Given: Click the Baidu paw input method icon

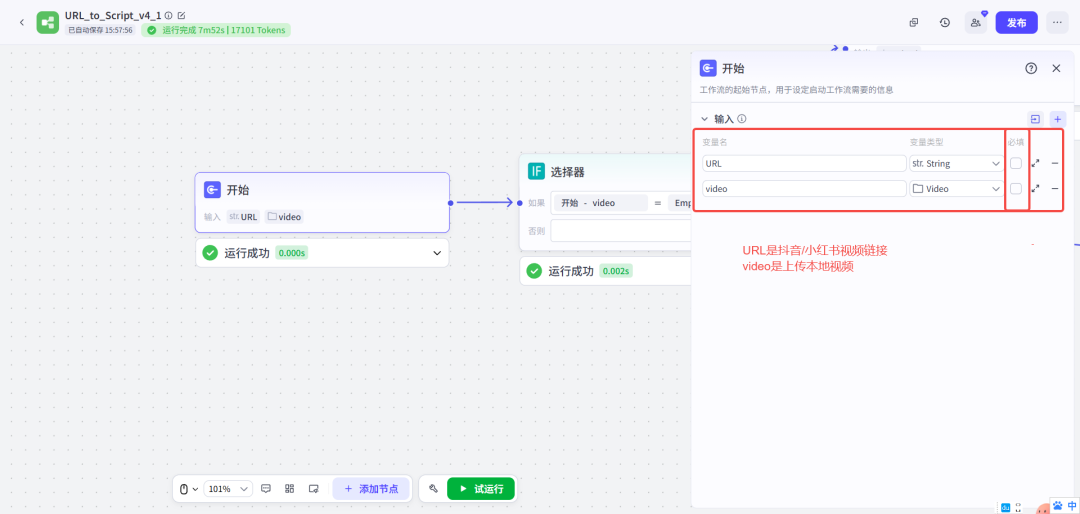Looking at the screenshot, I should (x=1058, y=506).
